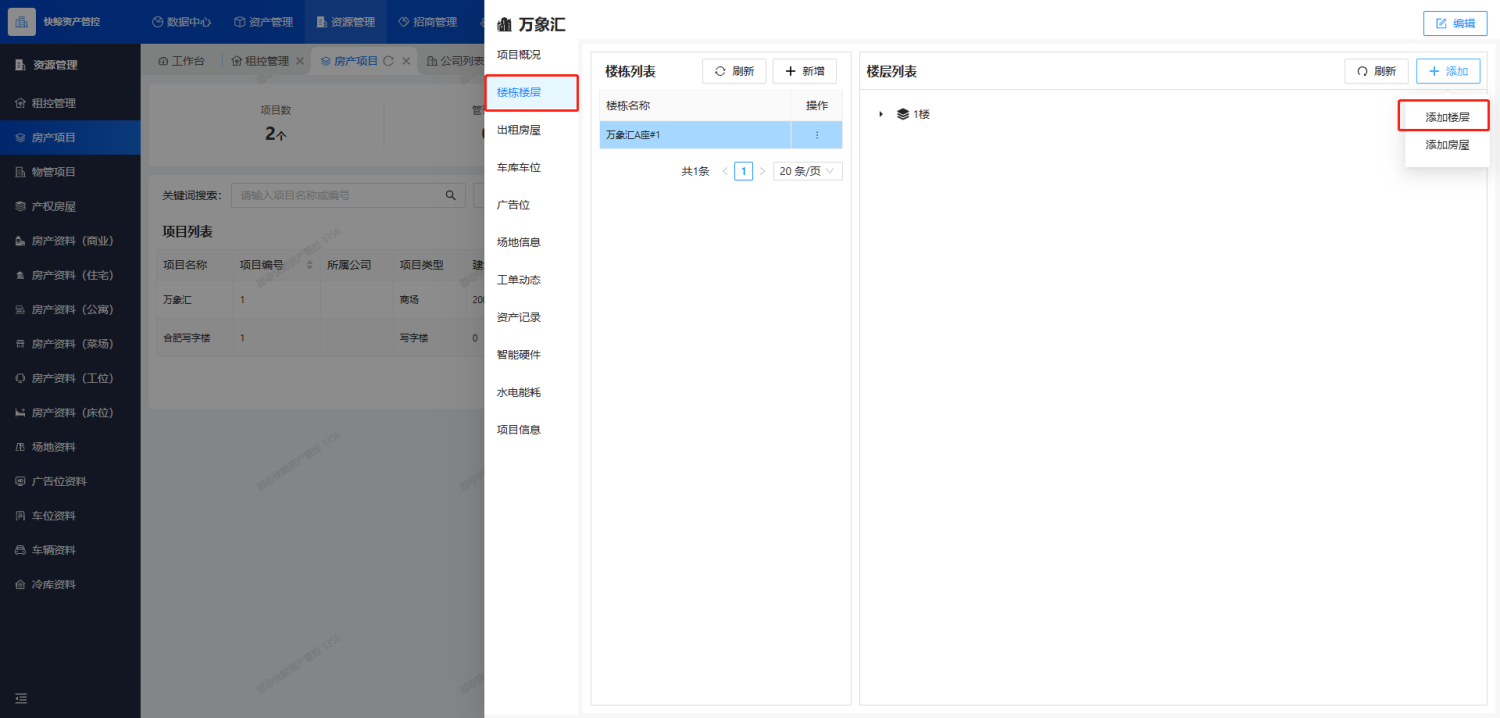The image size is (1500, 718).
Task: Open 租控管理 in the left sidebar
Action: coord(70,103)
